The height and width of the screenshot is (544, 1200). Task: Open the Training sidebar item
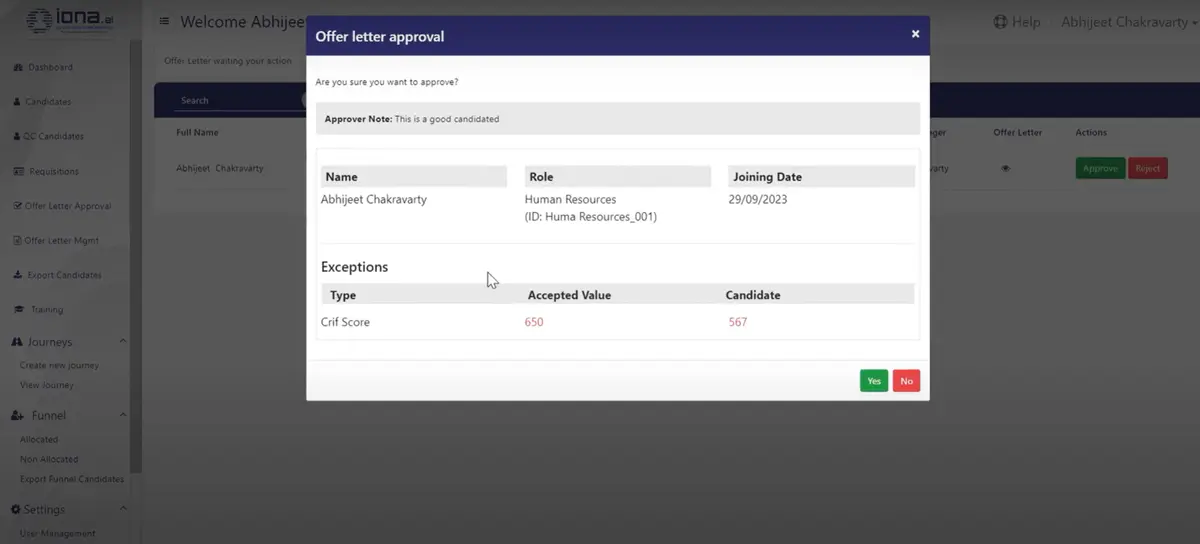[46, 310]
